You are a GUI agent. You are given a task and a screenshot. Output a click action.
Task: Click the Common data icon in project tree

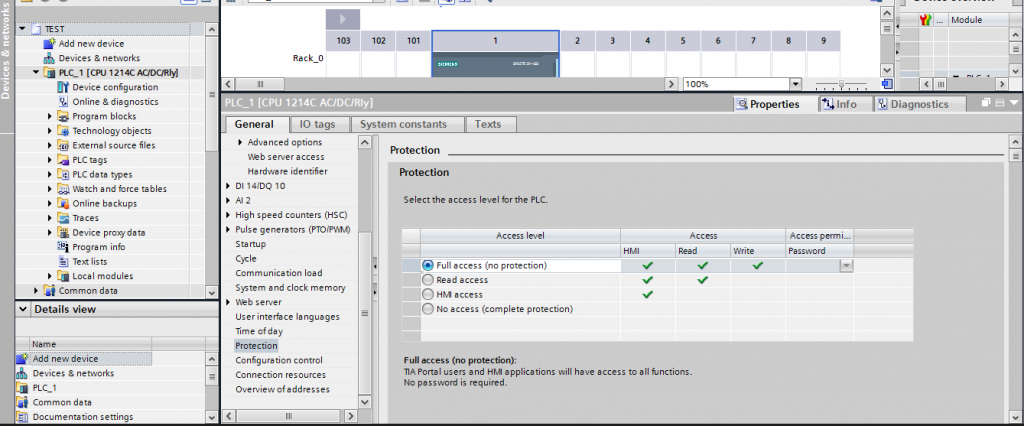click(x=49, y=291)
